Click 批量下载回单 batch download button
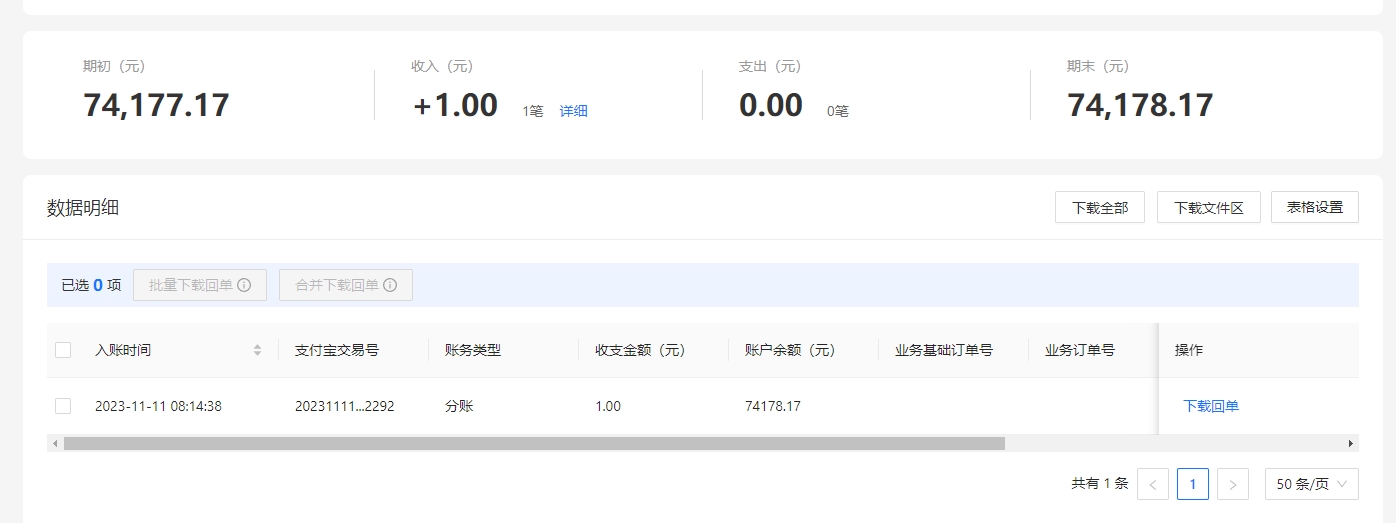The image size is (1396, 523). (x=200, y=285)
